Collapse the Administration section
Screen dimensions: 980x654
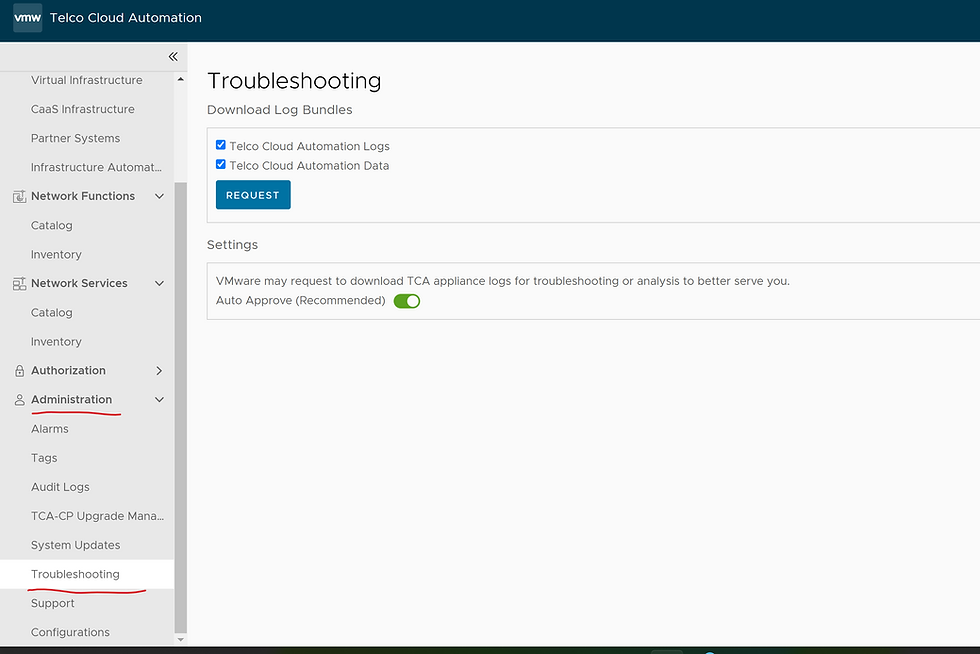[x=158, y=399]
